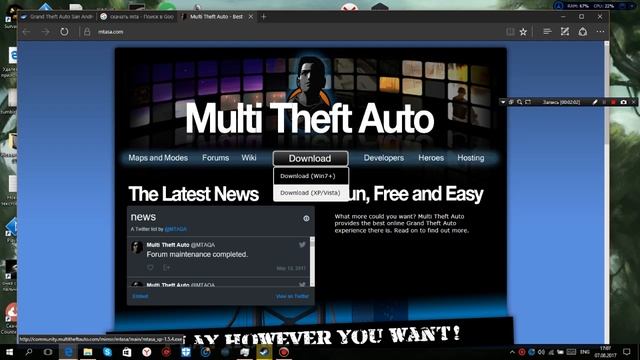Open the Wiki link

249,158
